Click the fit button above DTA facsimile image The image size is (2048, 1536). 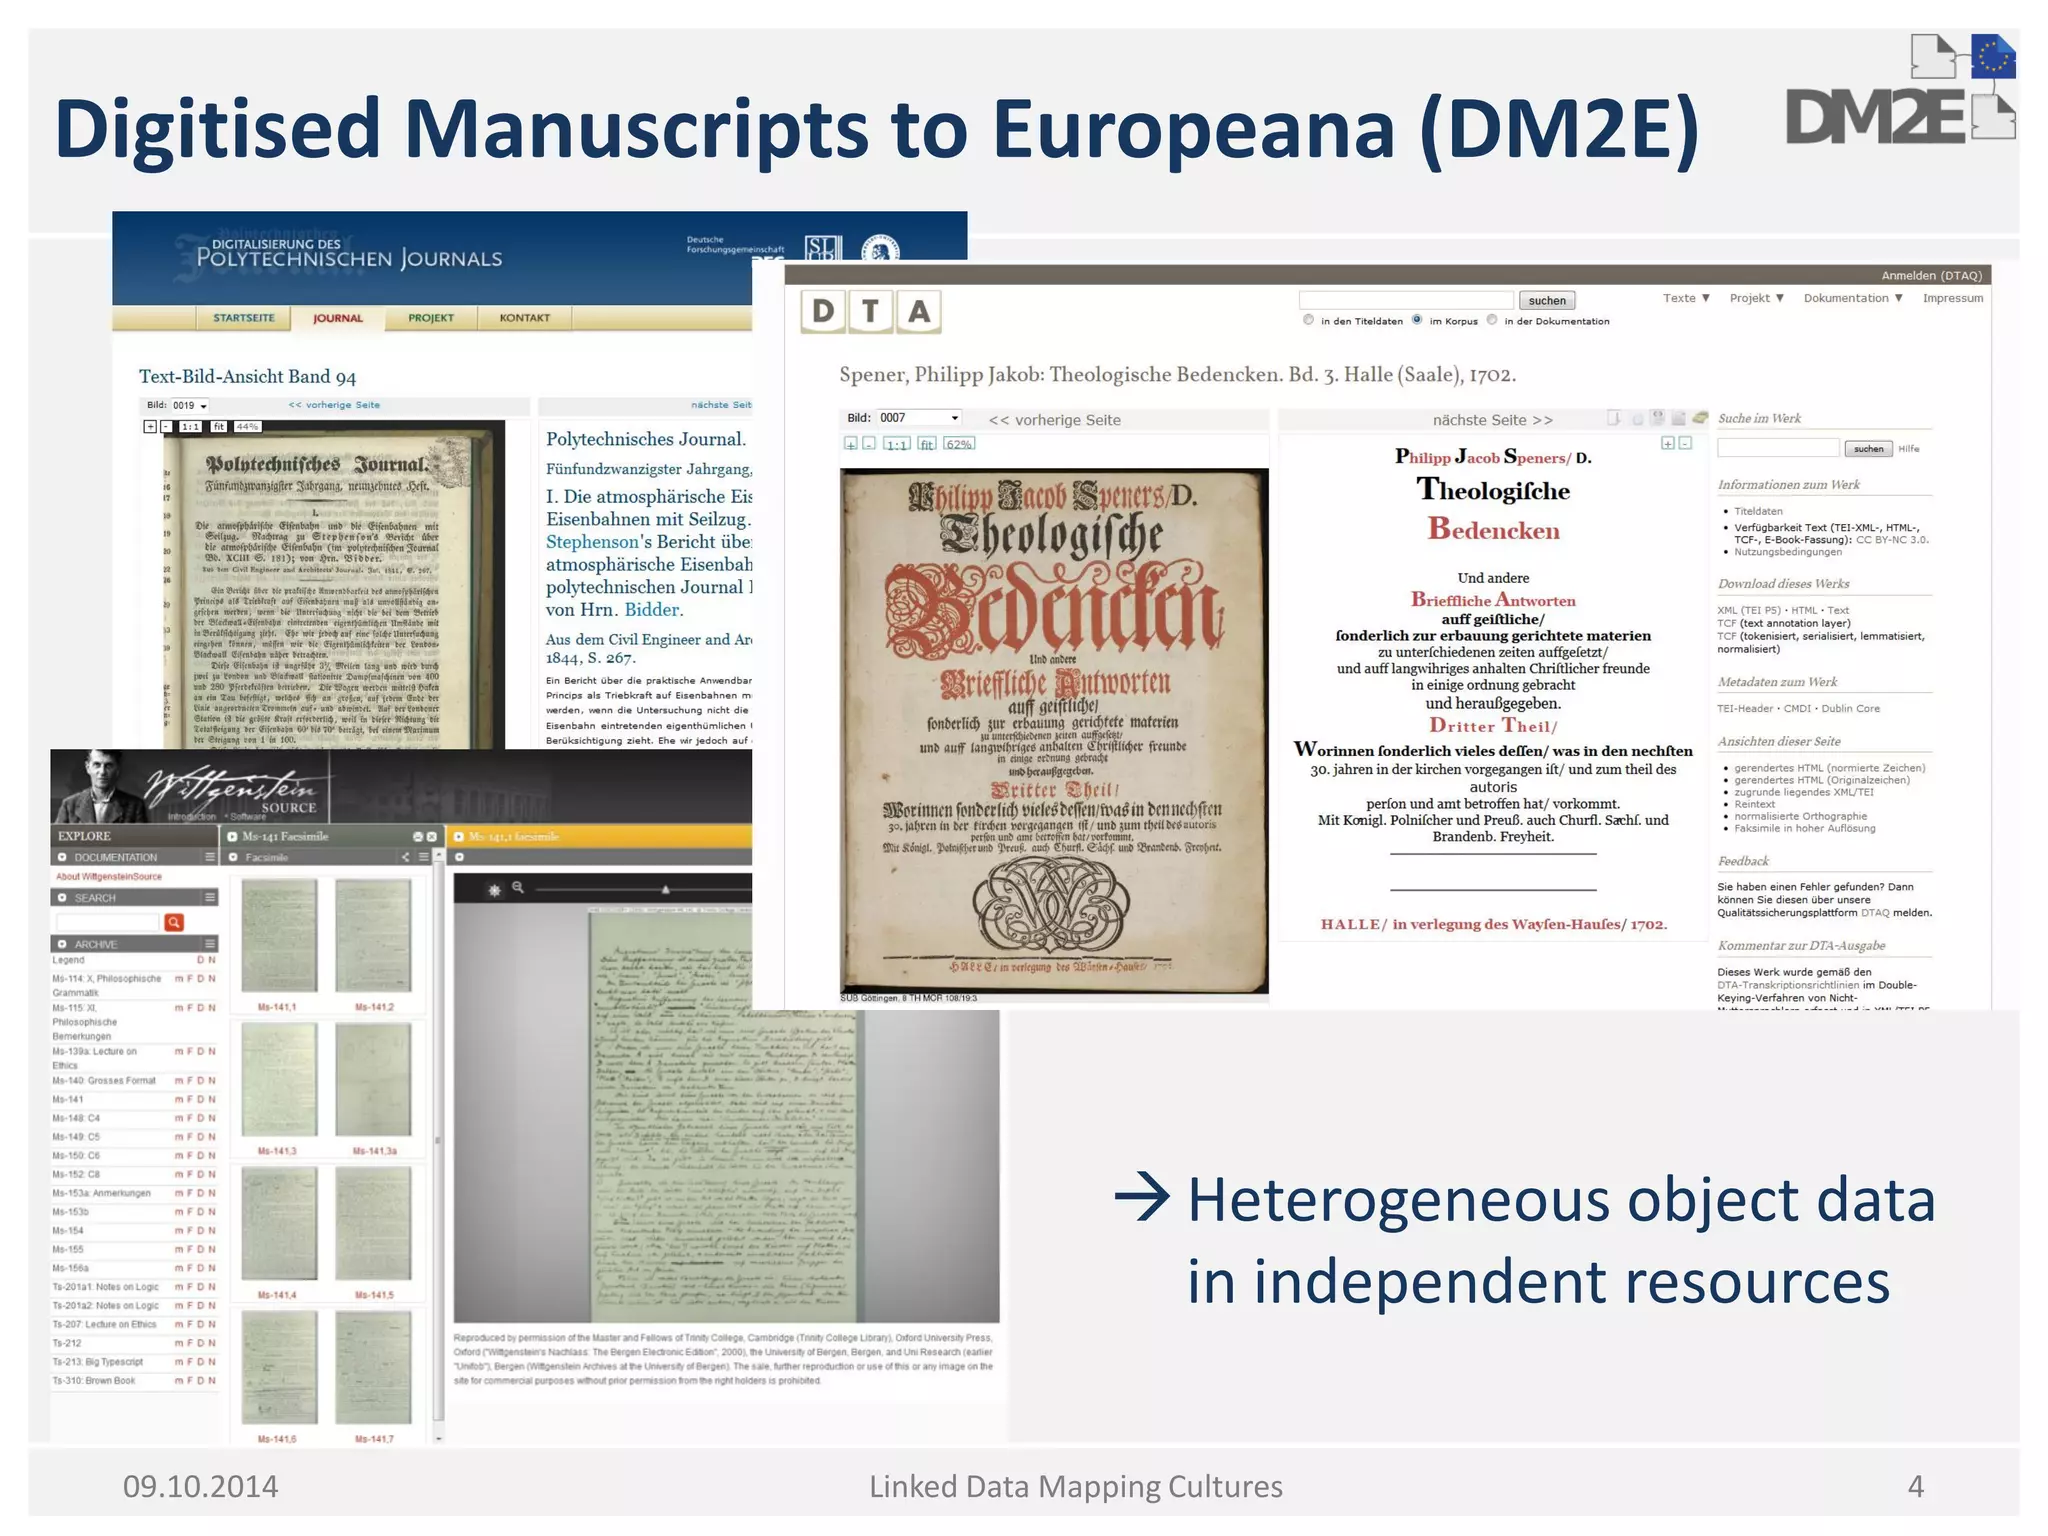[x=927, y=443]
